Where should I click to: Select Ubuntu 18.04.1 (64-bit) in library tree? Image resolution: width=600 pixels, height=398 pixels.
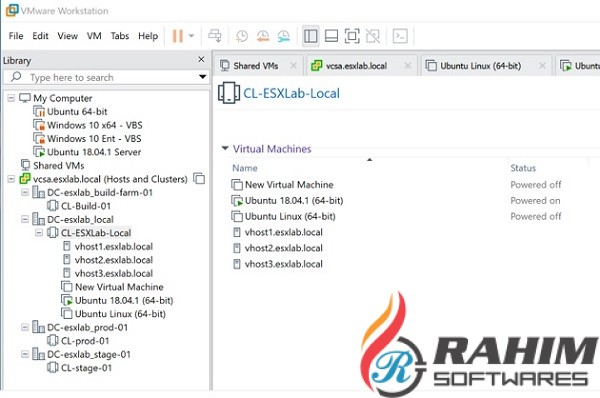(x=124, y=300)
